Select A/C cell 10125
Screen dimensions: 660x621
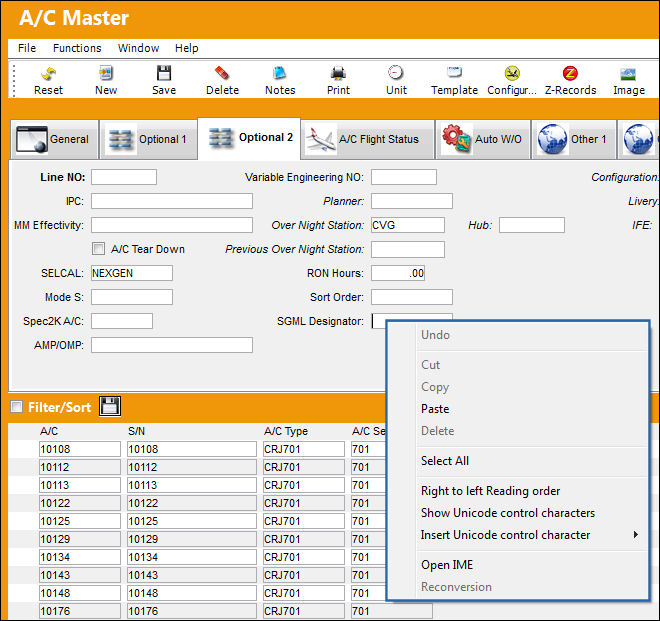80,521
